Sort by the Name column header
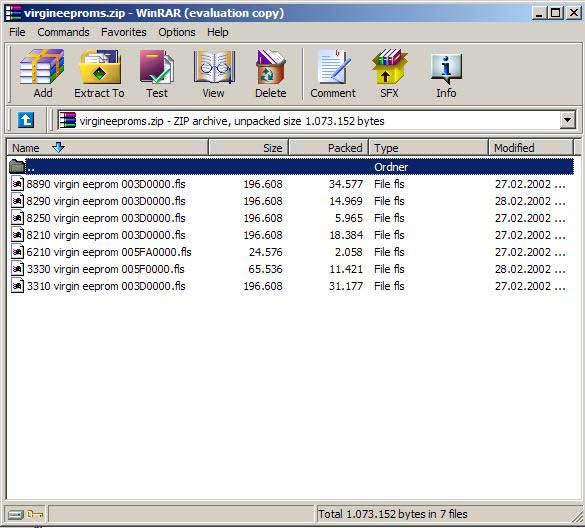 click(x=107, y=148)
